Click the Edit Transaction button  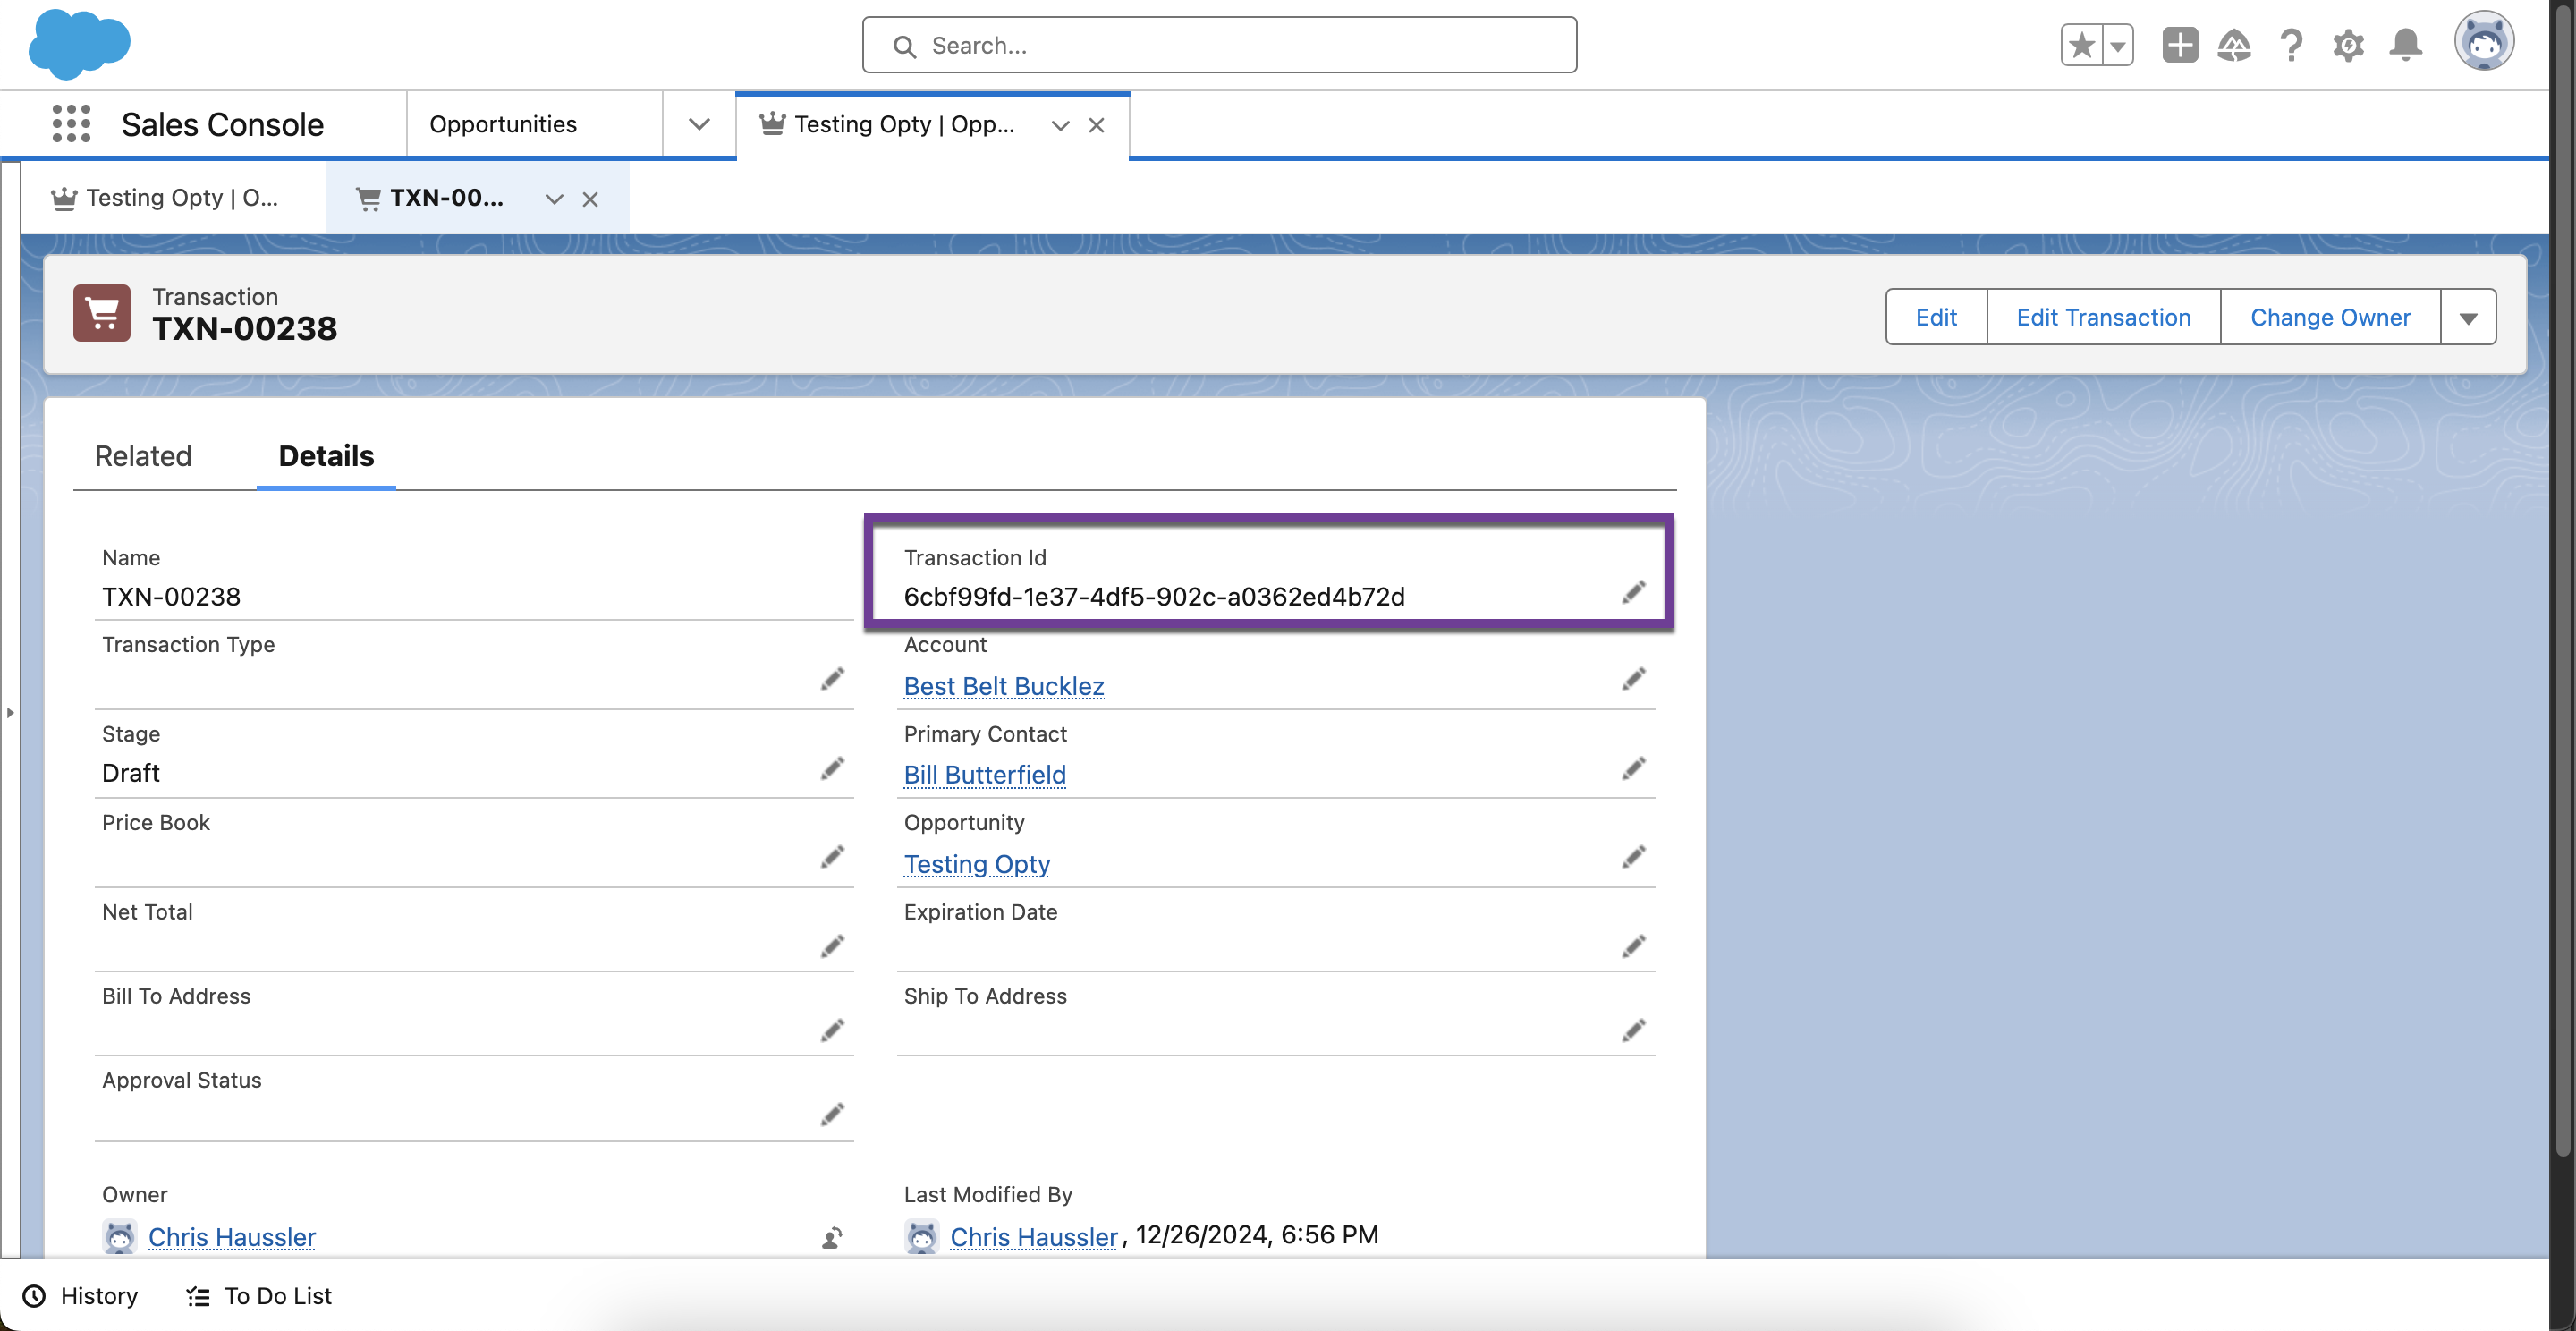(x=2103, y=317)
